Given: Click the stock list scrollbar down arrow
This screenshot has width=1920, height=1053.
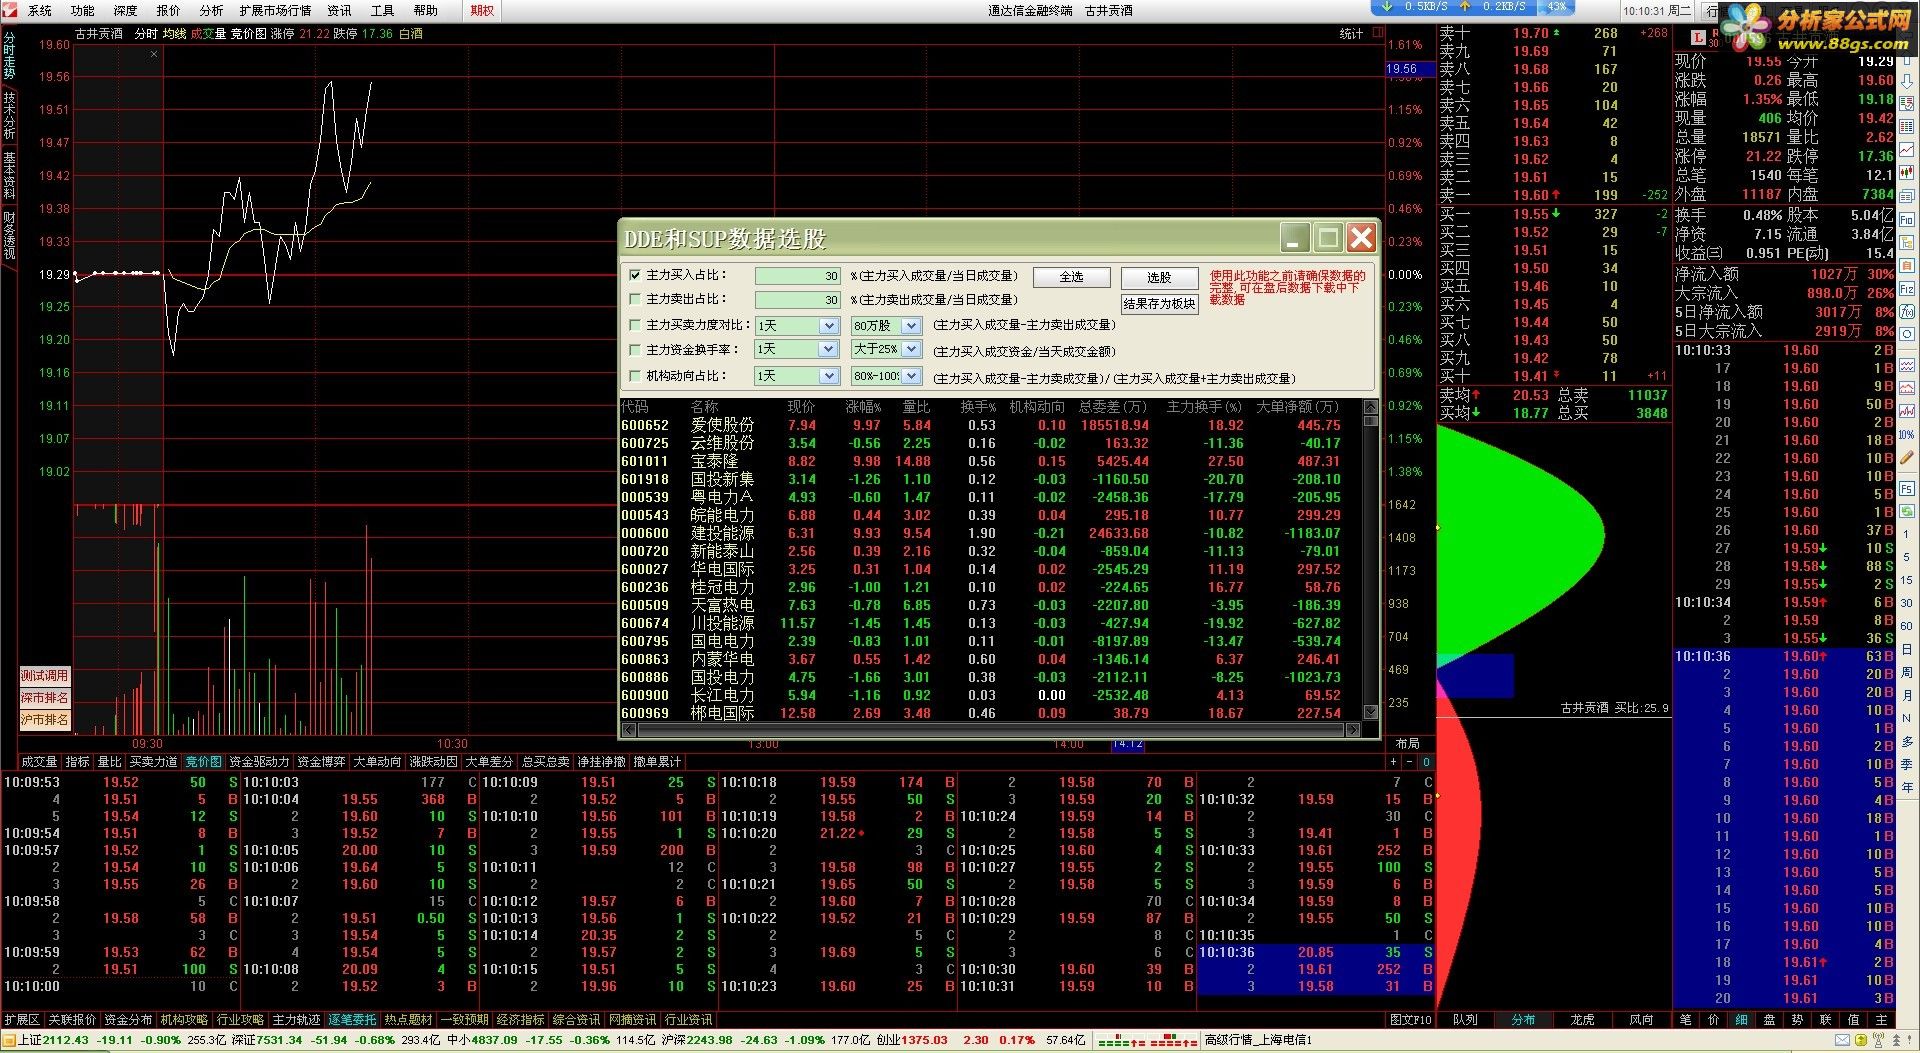Looking at the screenshot, I should coord(1371,712).
